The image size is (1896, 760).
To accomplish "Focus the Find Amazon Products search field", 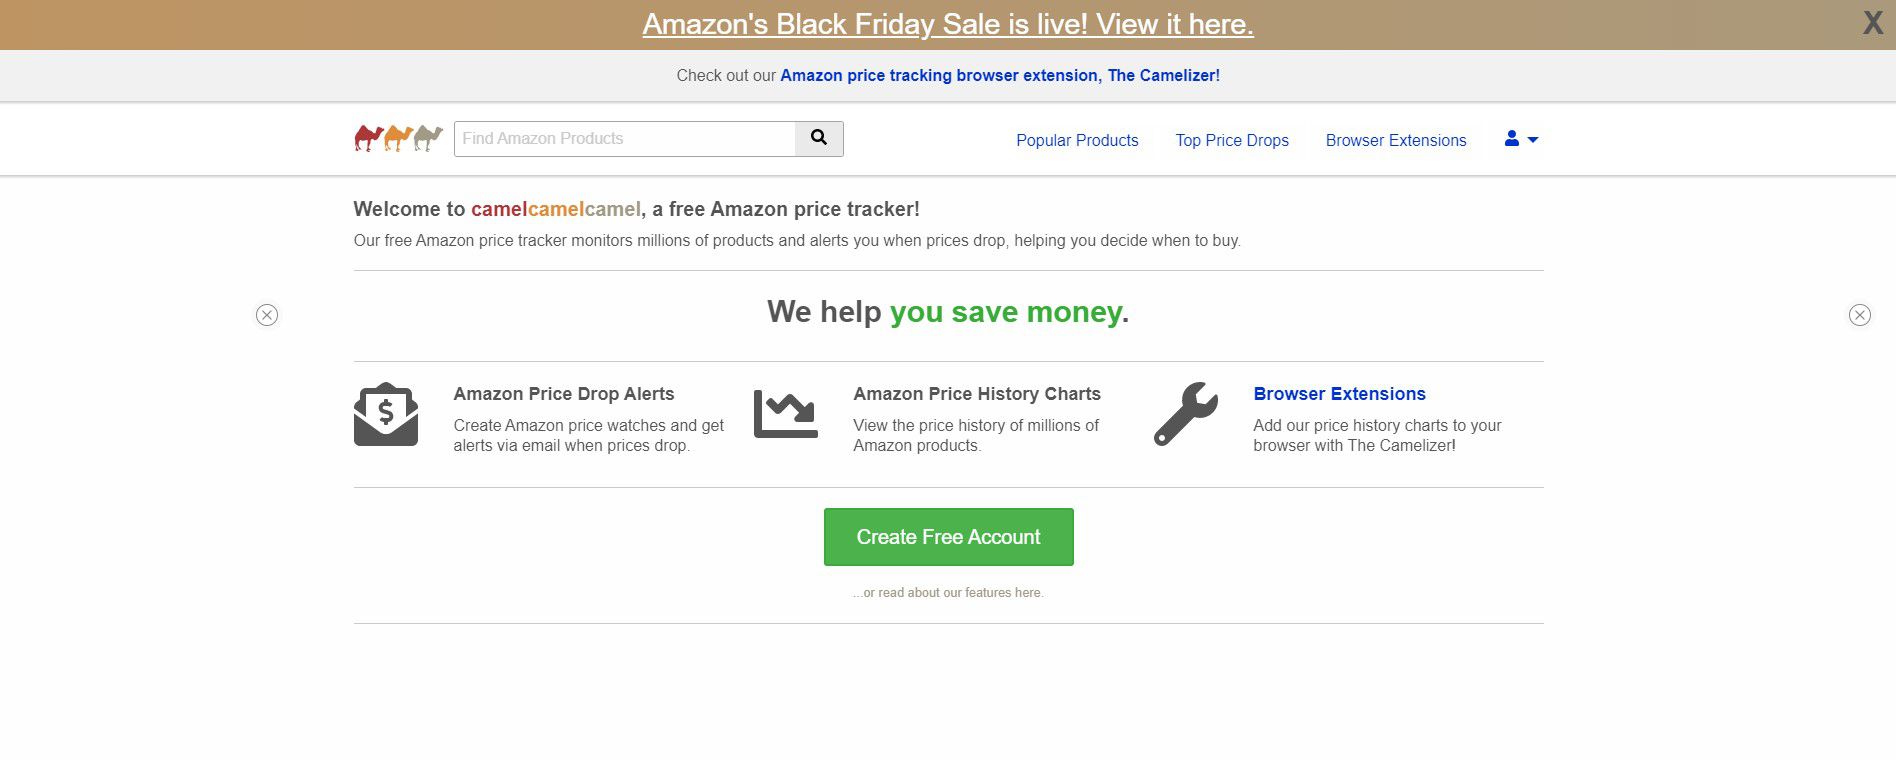I will [x=625, y=138].
